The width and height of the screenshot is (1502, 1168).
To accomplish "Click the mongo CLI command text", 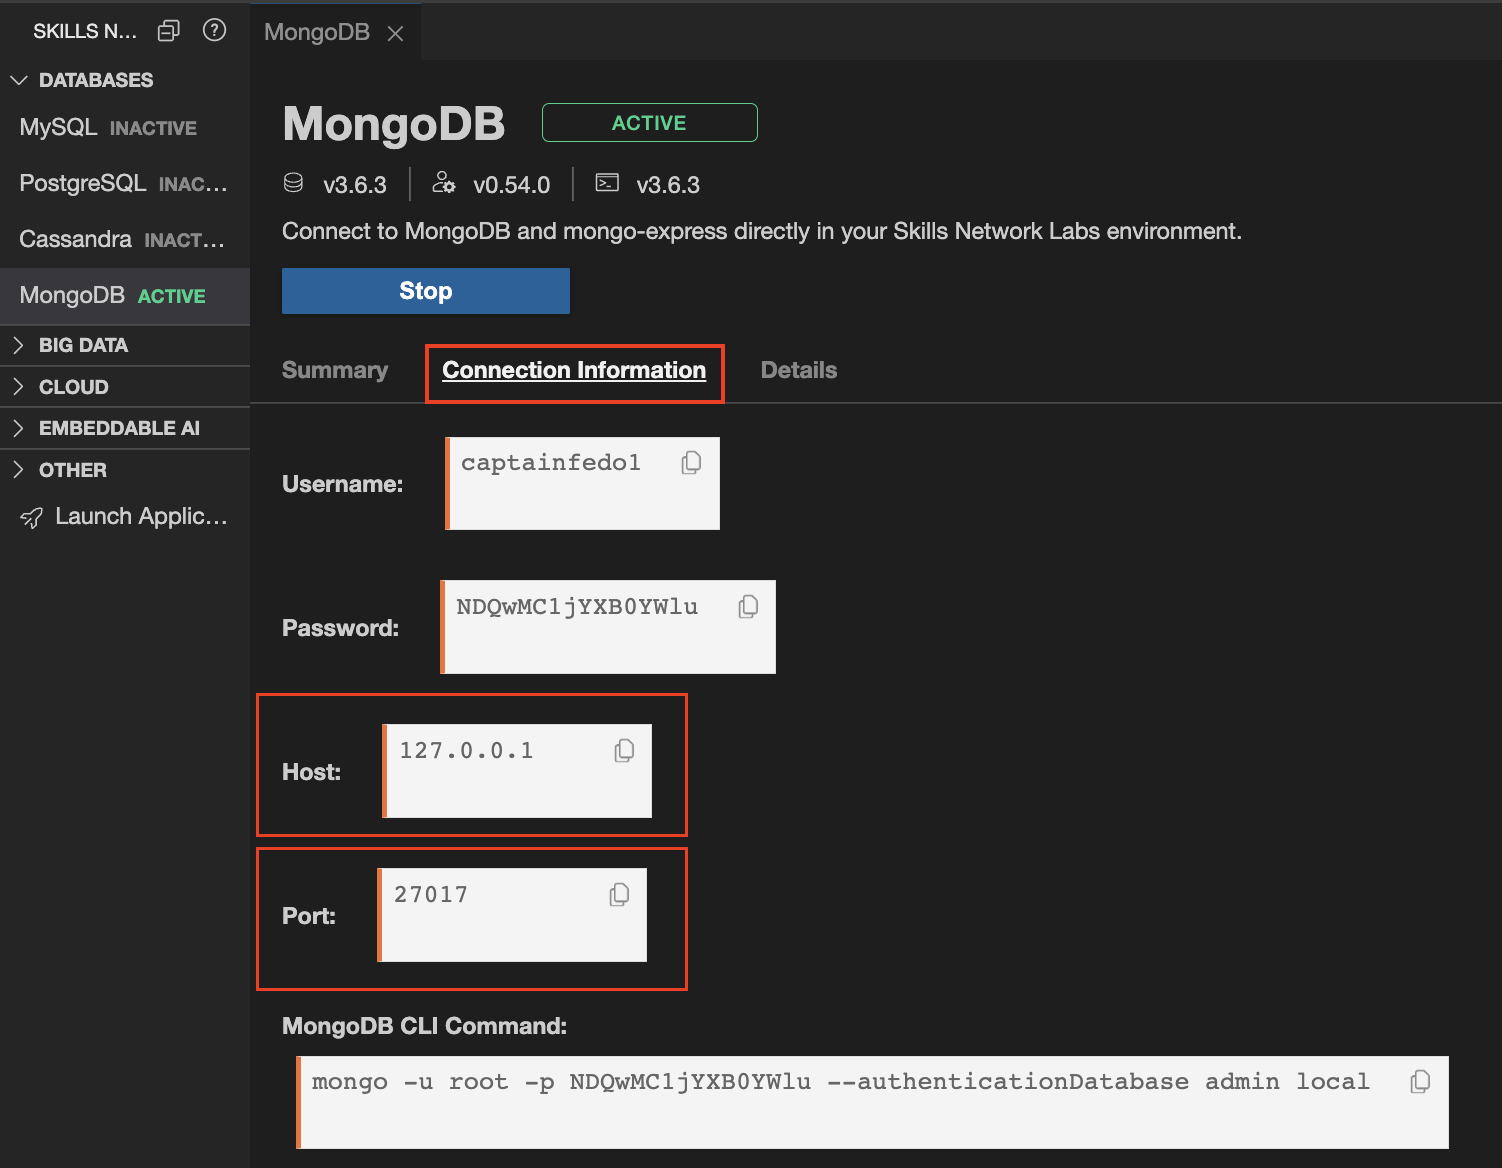I will pos(841,1082).
